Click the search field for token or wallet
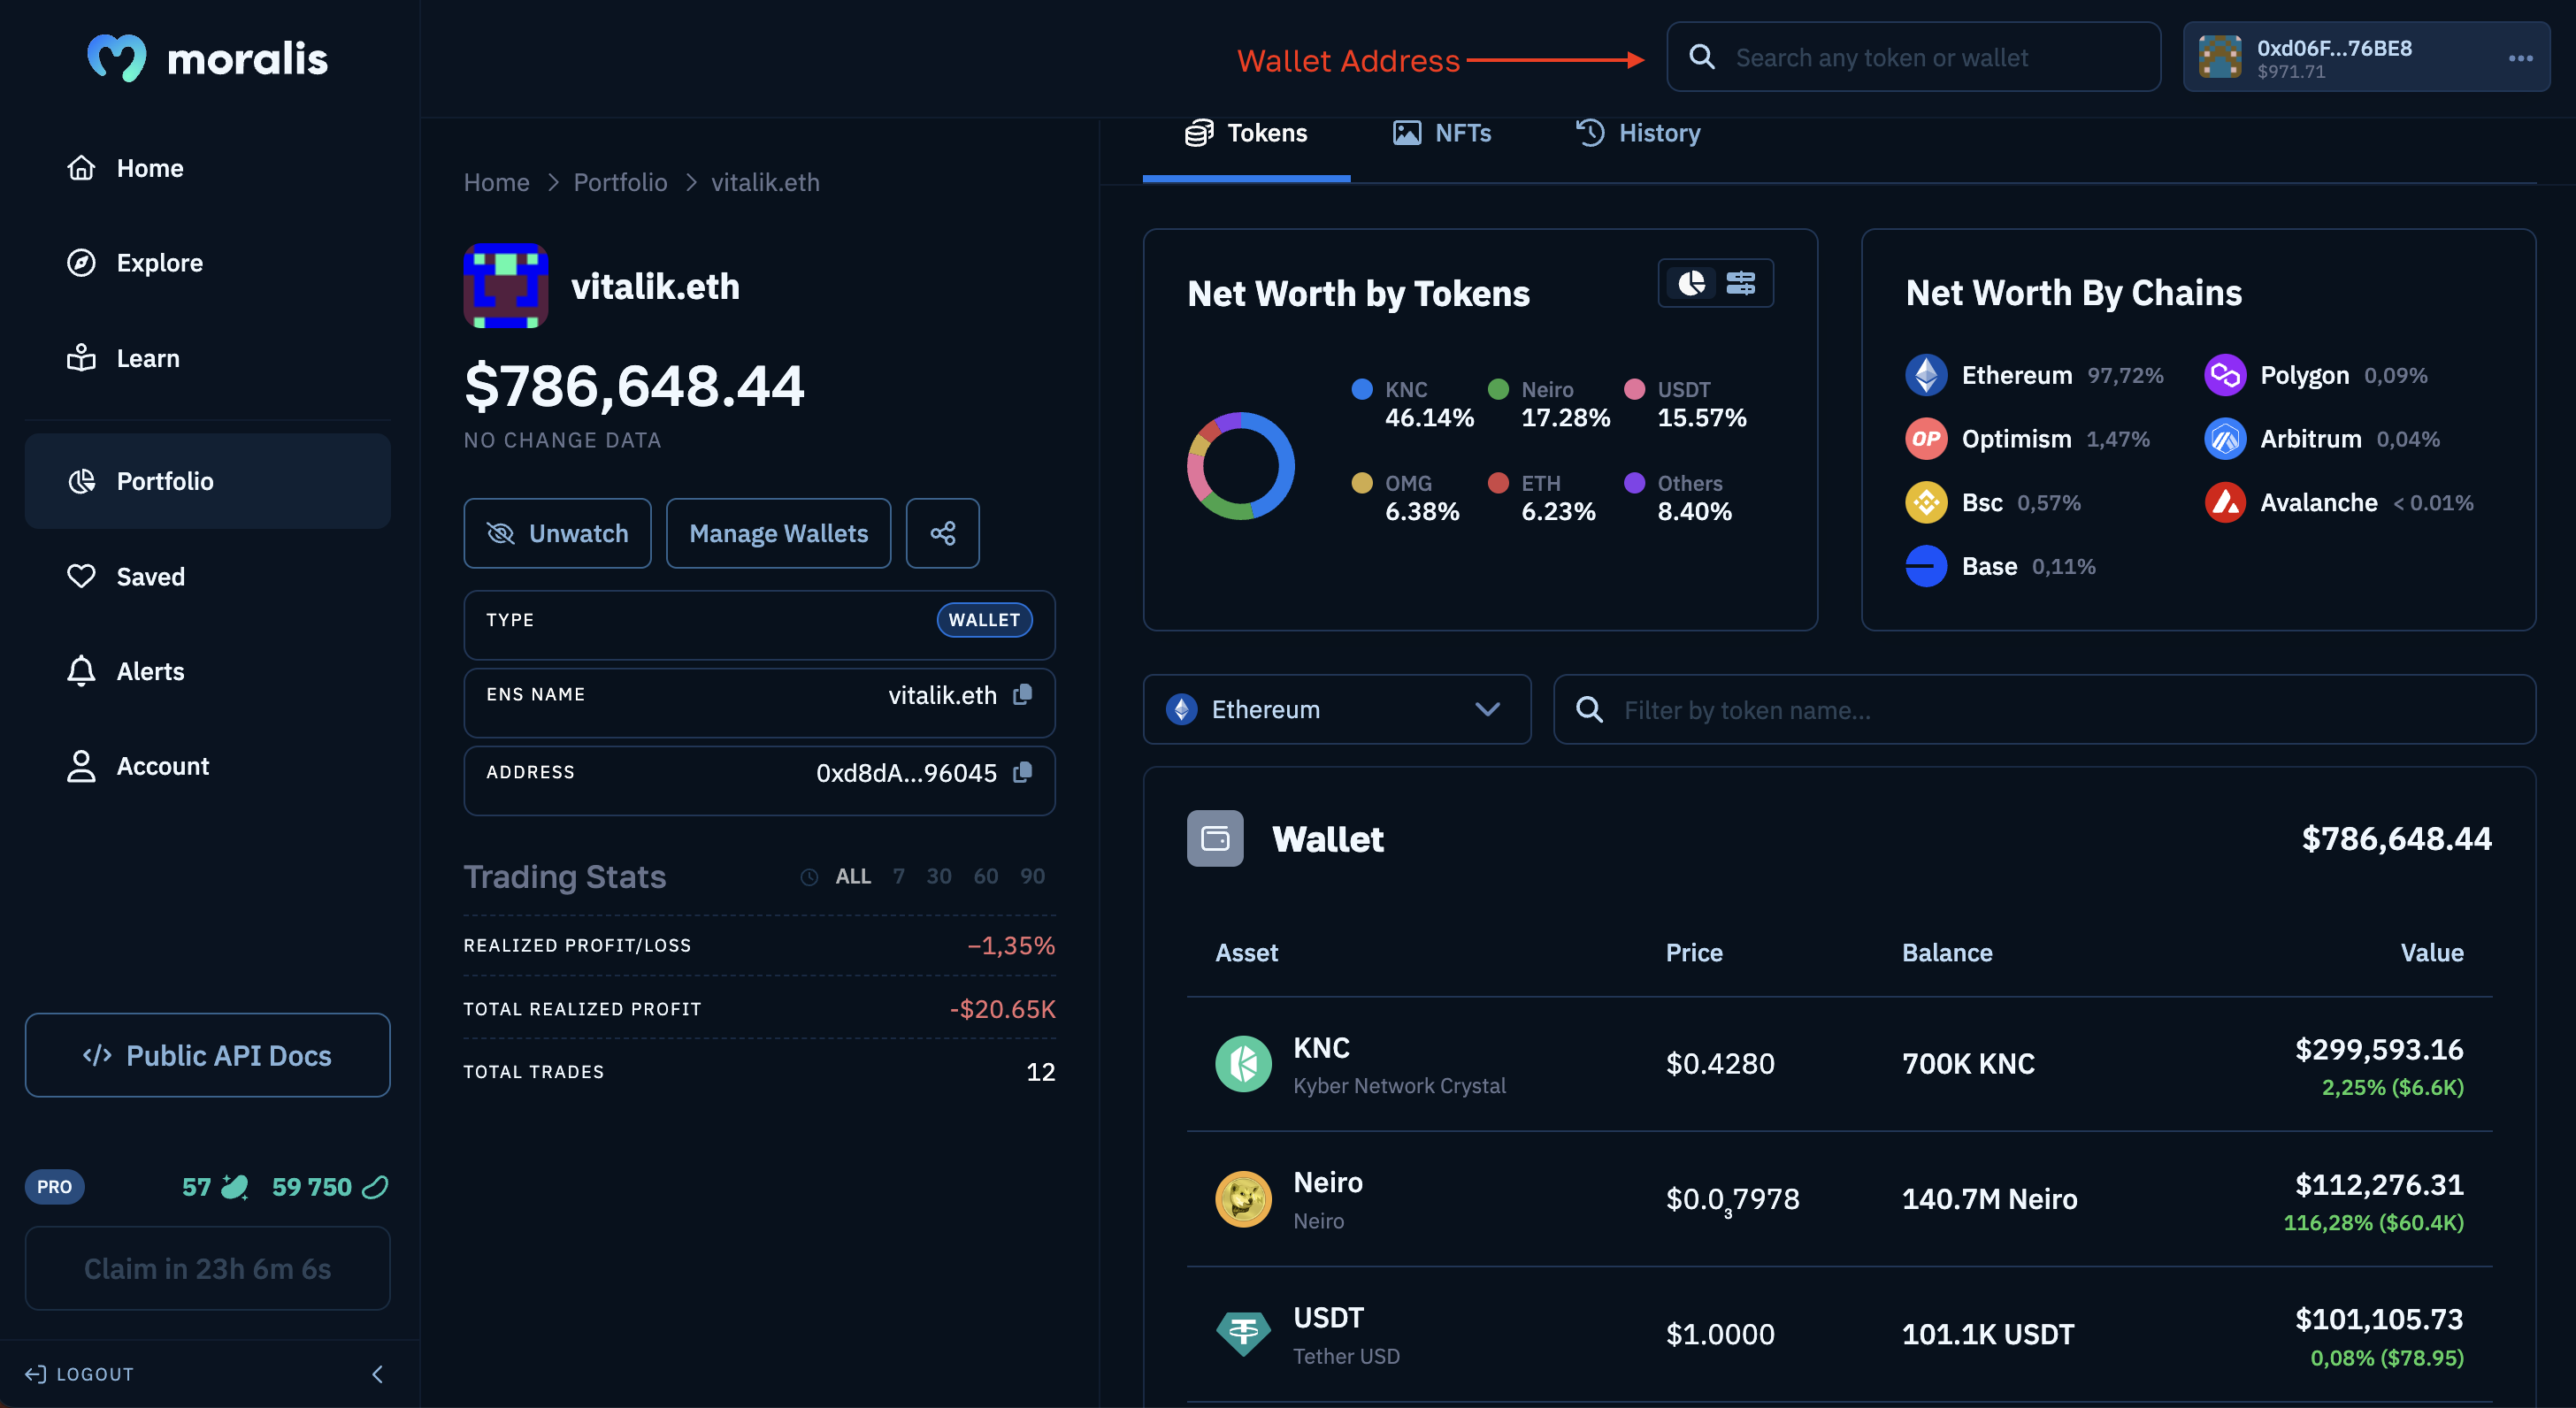Image resolution: width=2576 pixels, height=1408 pixels. (1913, 57)
